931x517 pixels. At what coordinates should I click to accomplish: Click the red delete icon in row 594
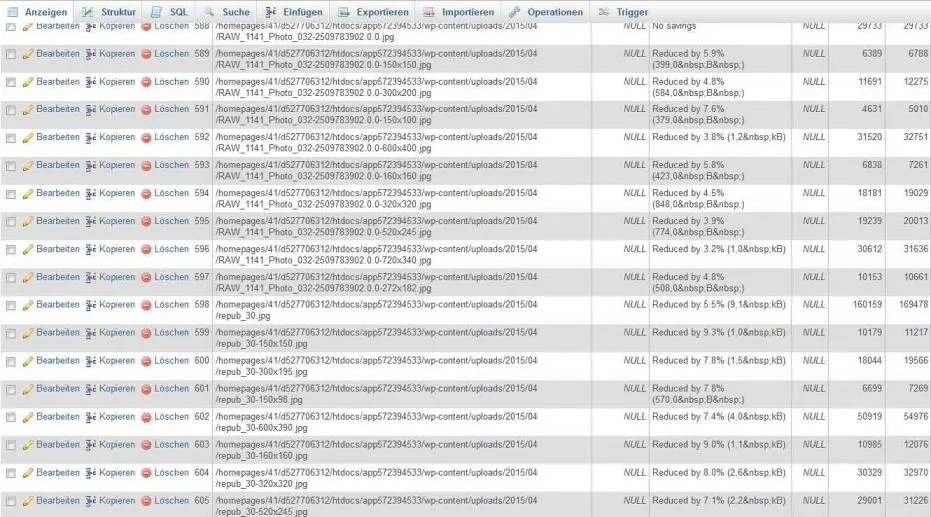tap(147, 194)
